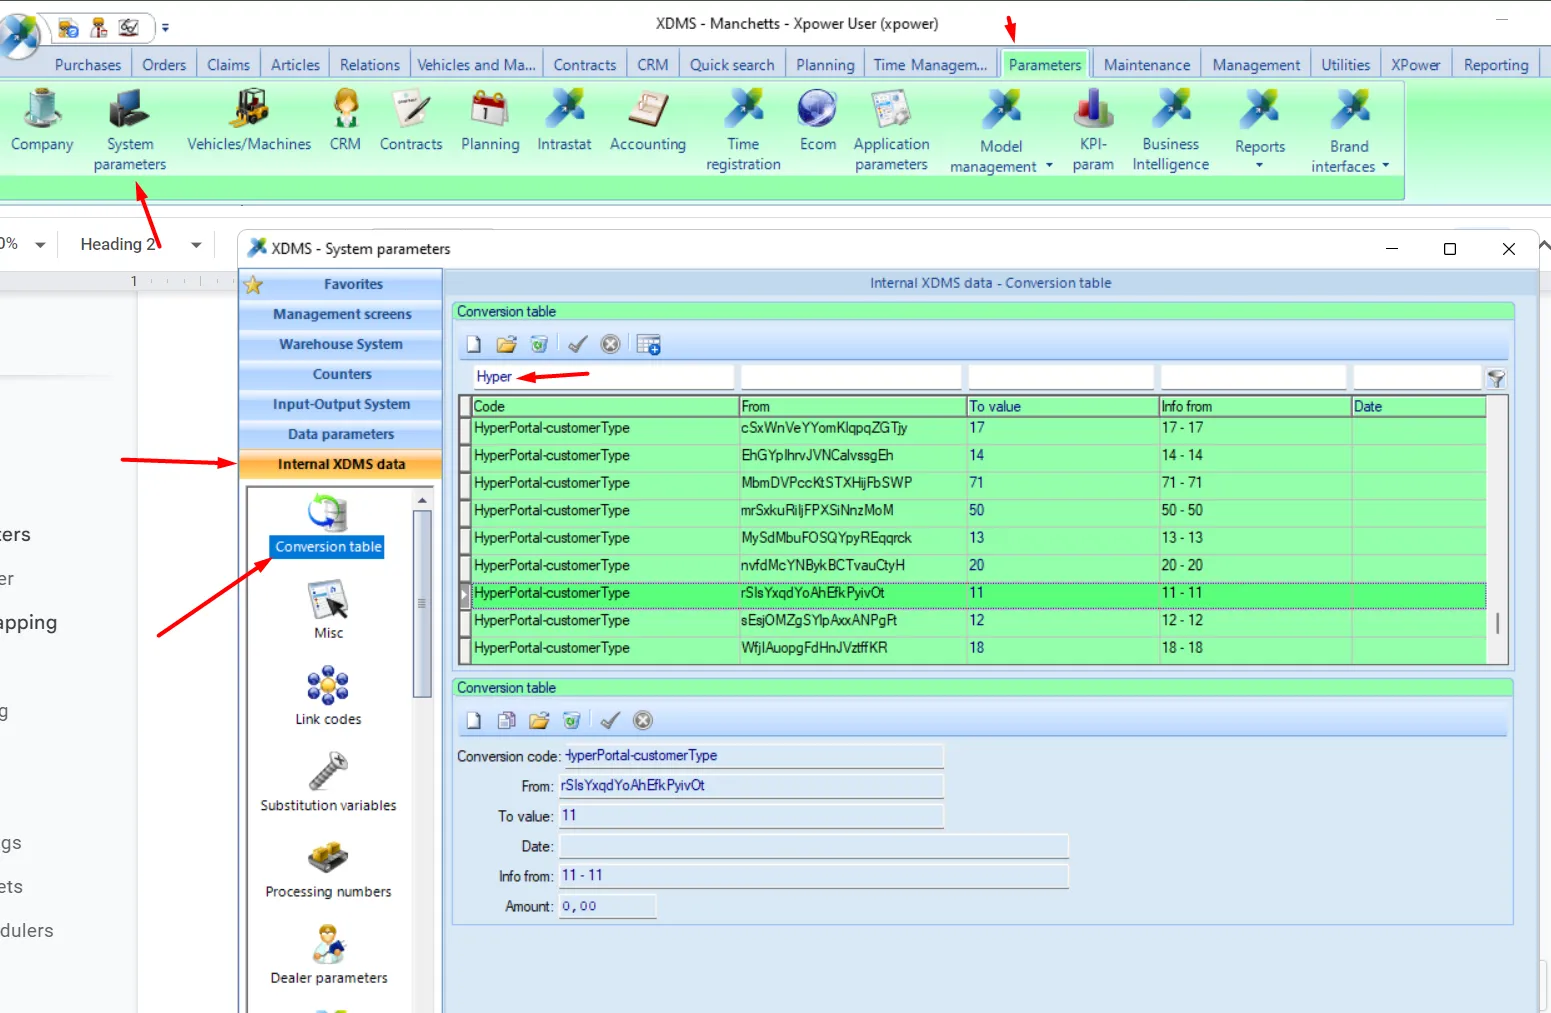Select the row with Info from 18 - 18
The image size is (1551, 1013).
[x=979, y=648]
